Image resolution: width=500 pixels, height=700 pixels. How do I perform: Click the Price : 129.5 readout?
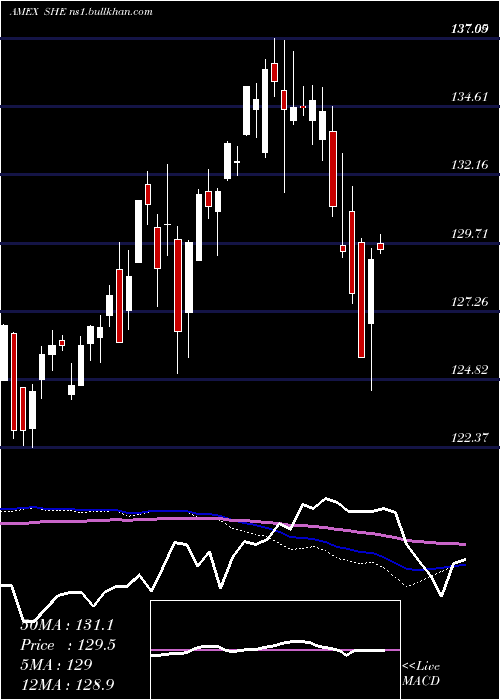(68, 645)
